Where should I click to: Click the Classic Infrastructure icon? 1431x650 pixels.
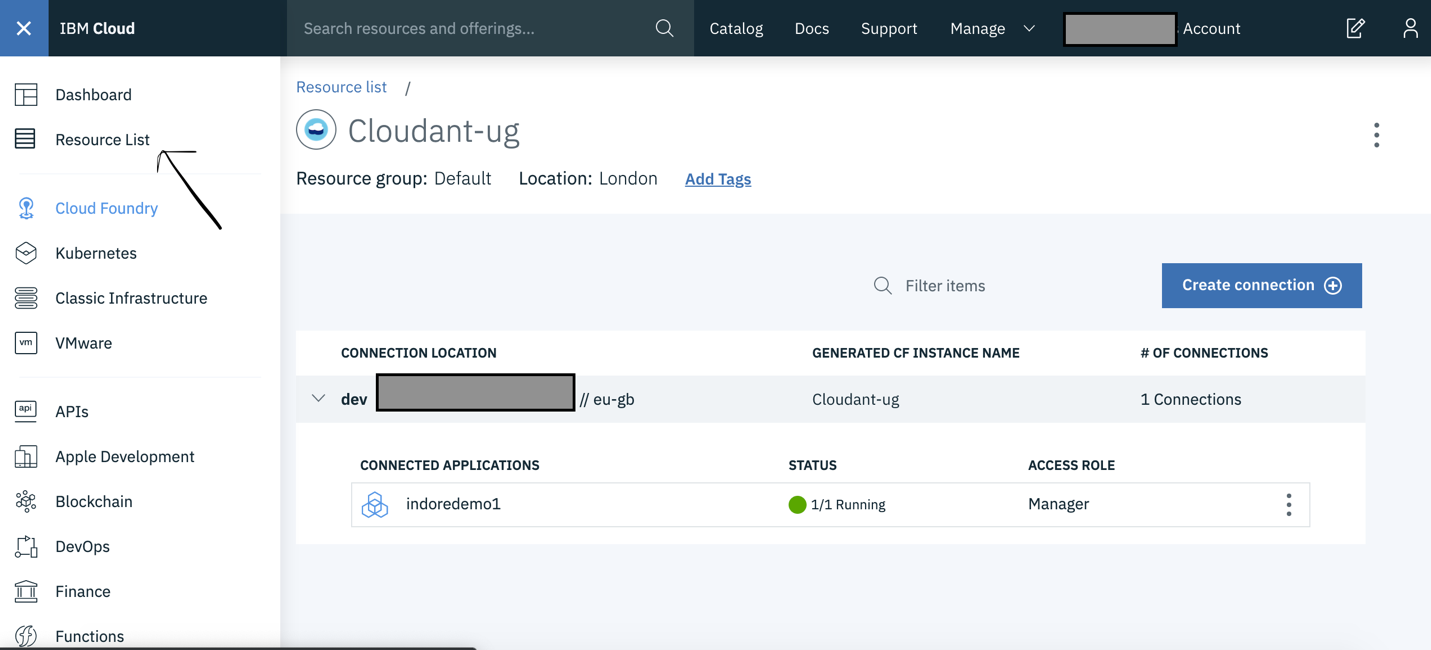26,298
